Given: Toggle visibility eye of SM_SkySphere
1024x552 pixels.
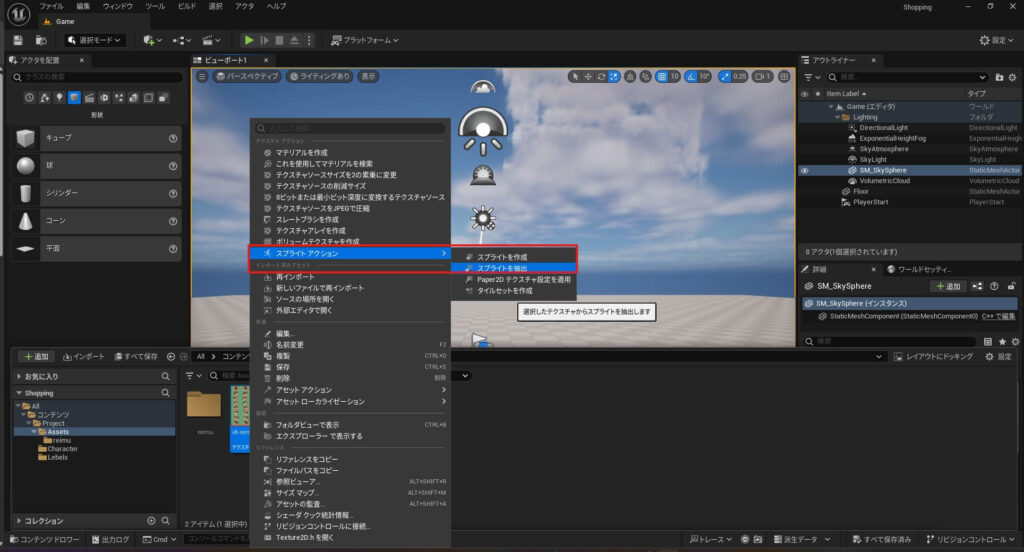Looking at the screenshot, I should [x=805, y=170].
